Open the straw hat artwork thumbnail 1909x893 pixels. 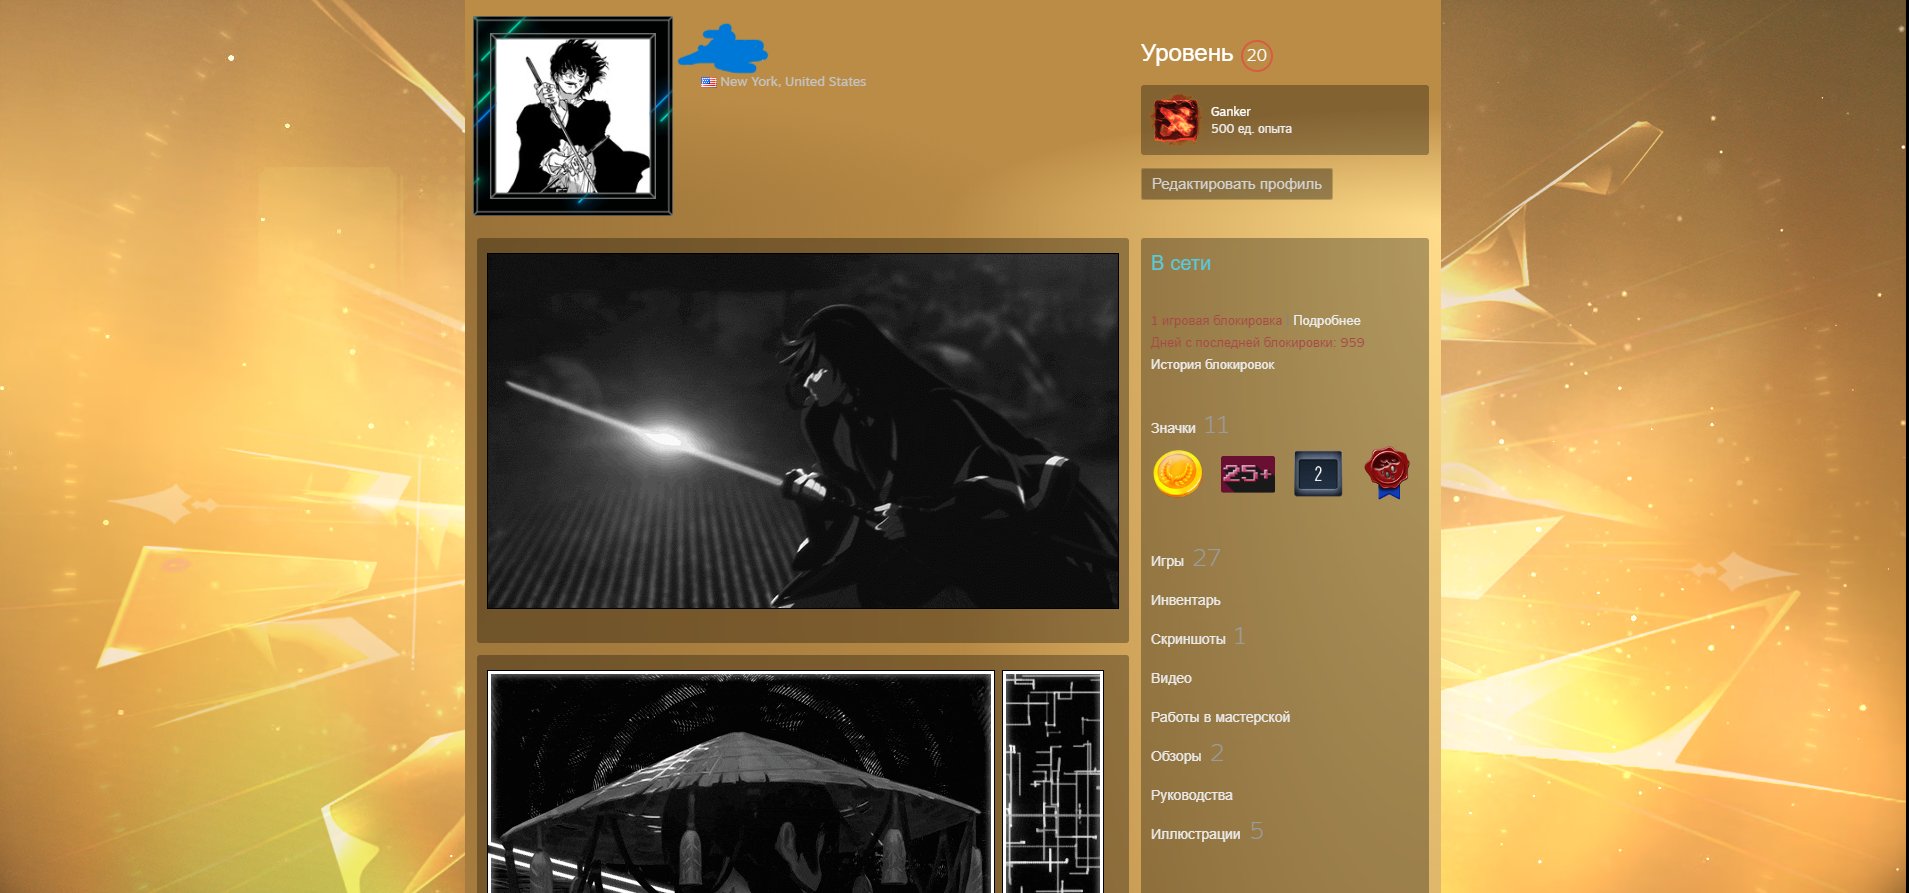point(741,782)
